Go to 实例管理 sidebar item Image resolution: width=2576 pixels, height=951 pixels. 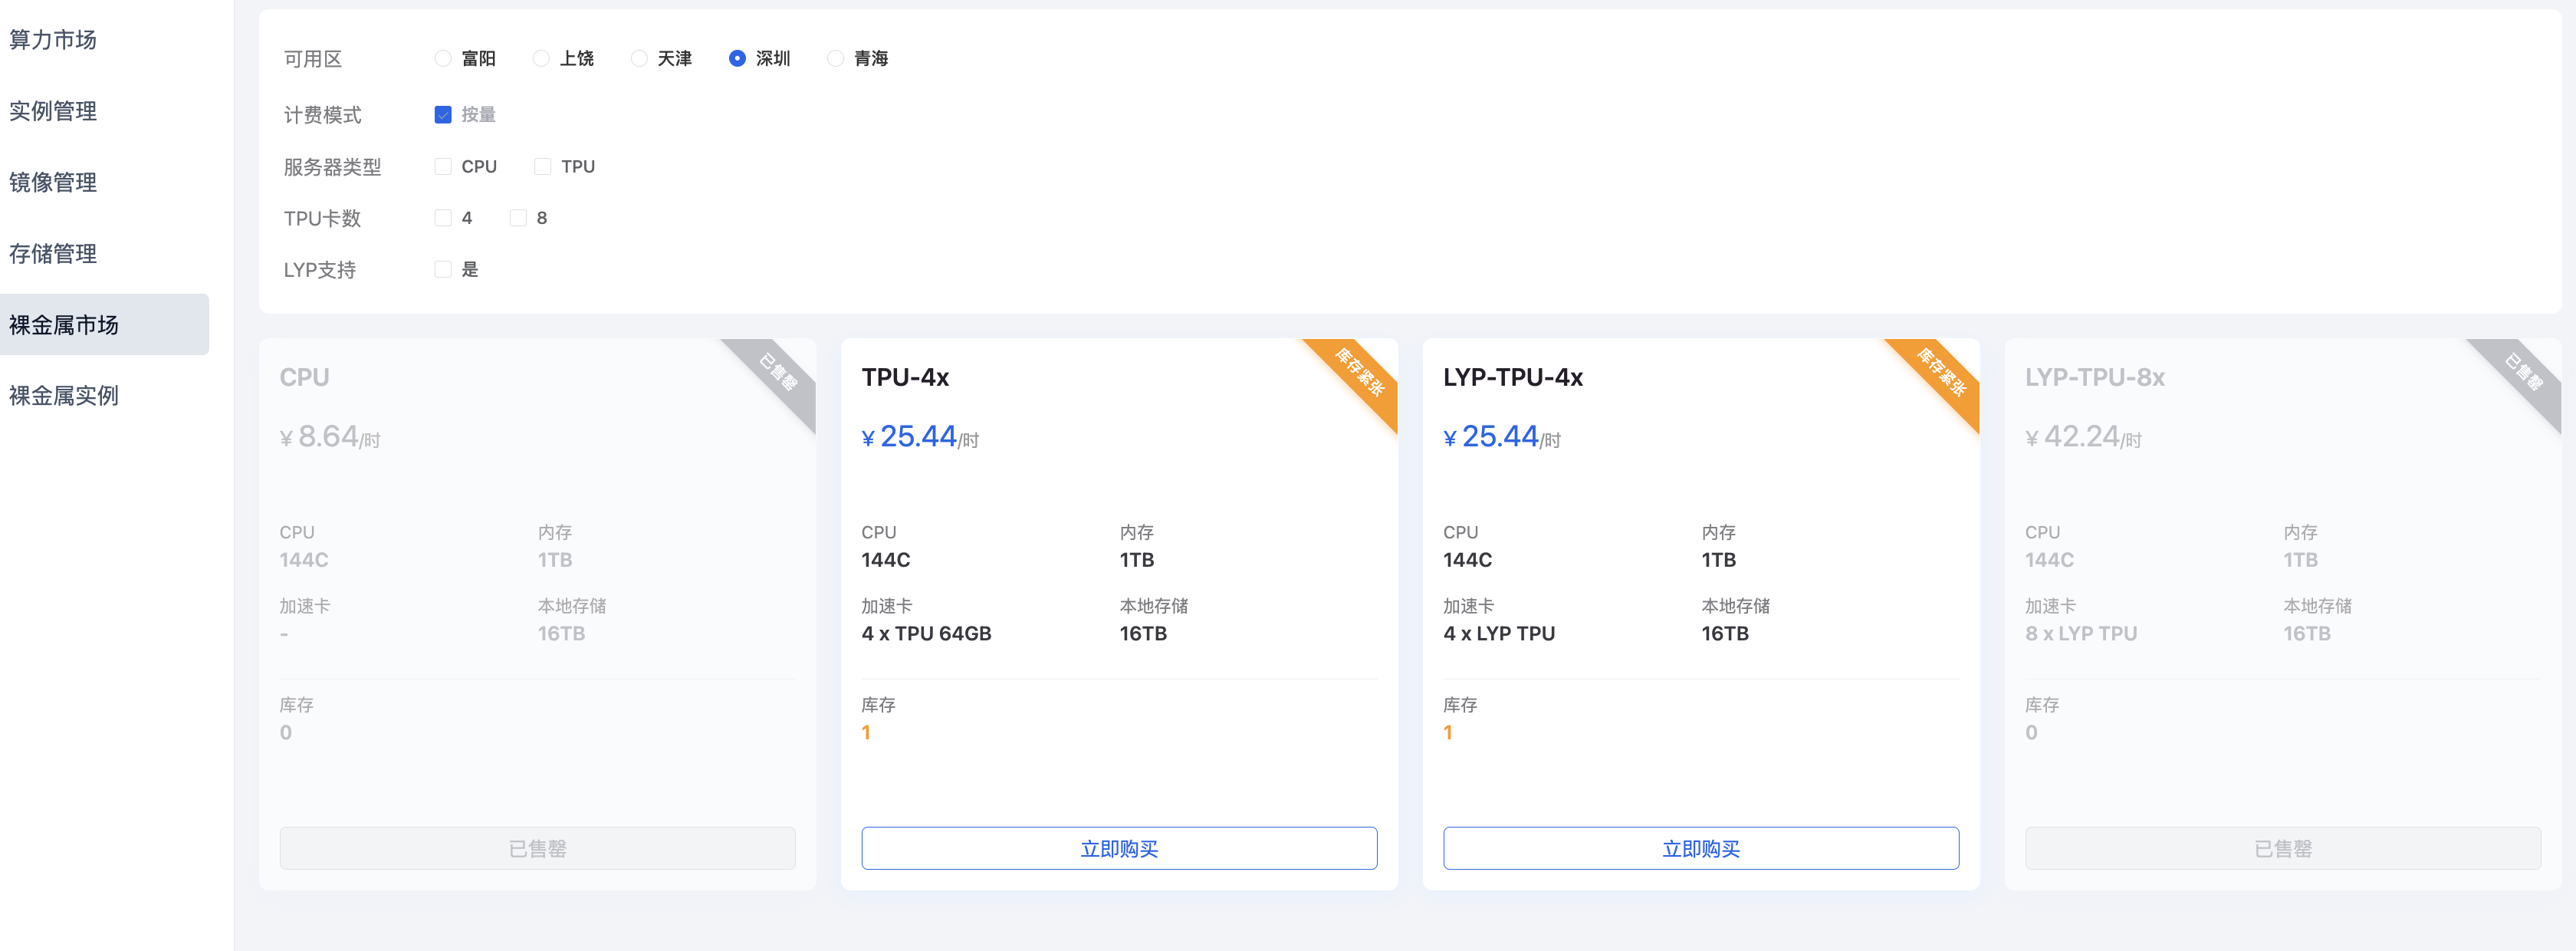pos(53,111)
